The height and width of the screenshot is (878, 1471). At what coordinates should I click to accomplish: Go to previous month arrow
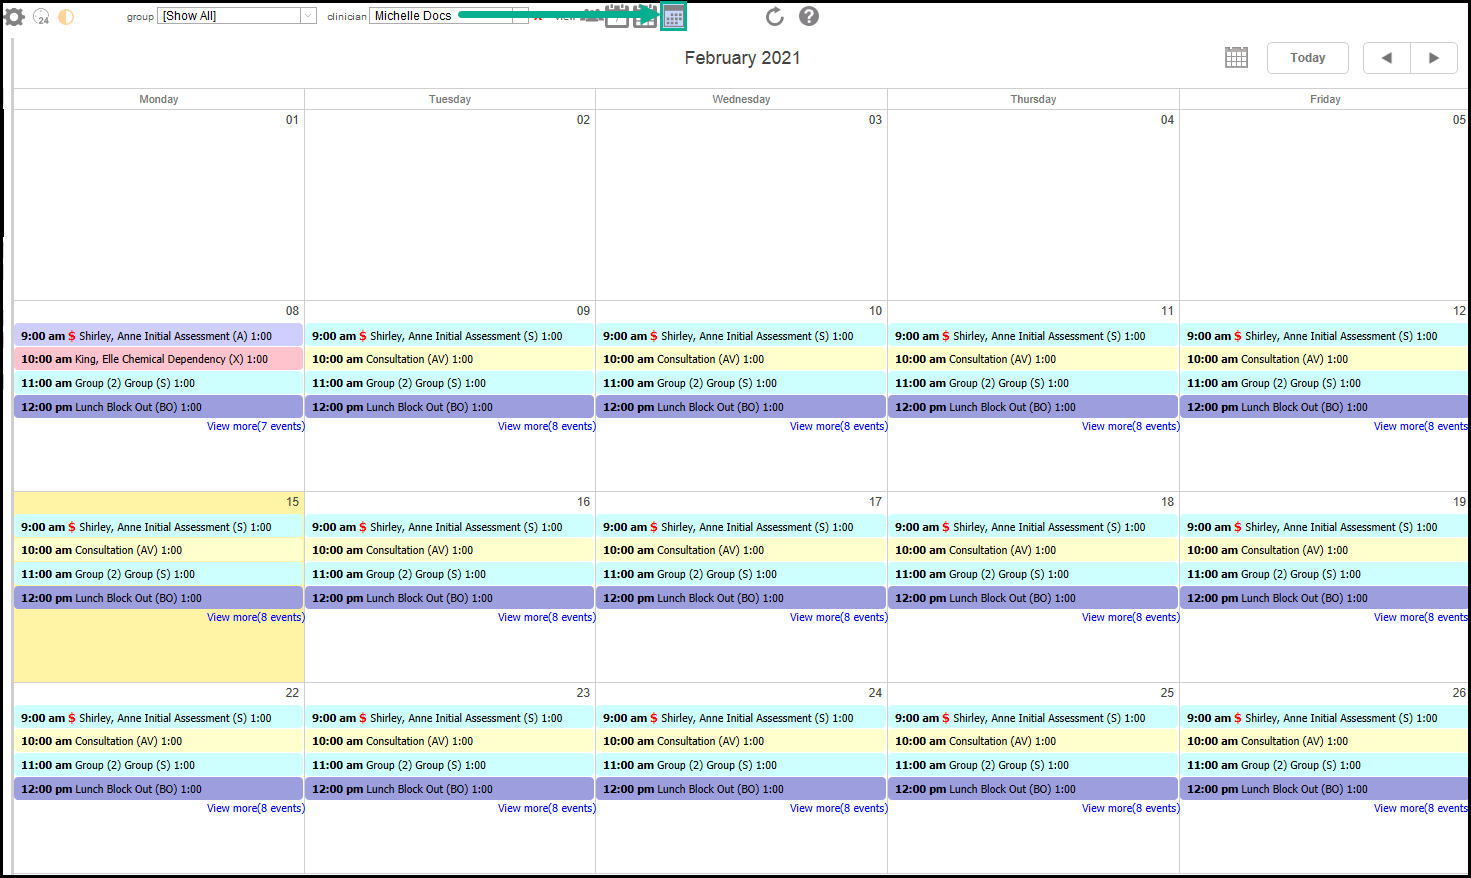(1386, 58)
